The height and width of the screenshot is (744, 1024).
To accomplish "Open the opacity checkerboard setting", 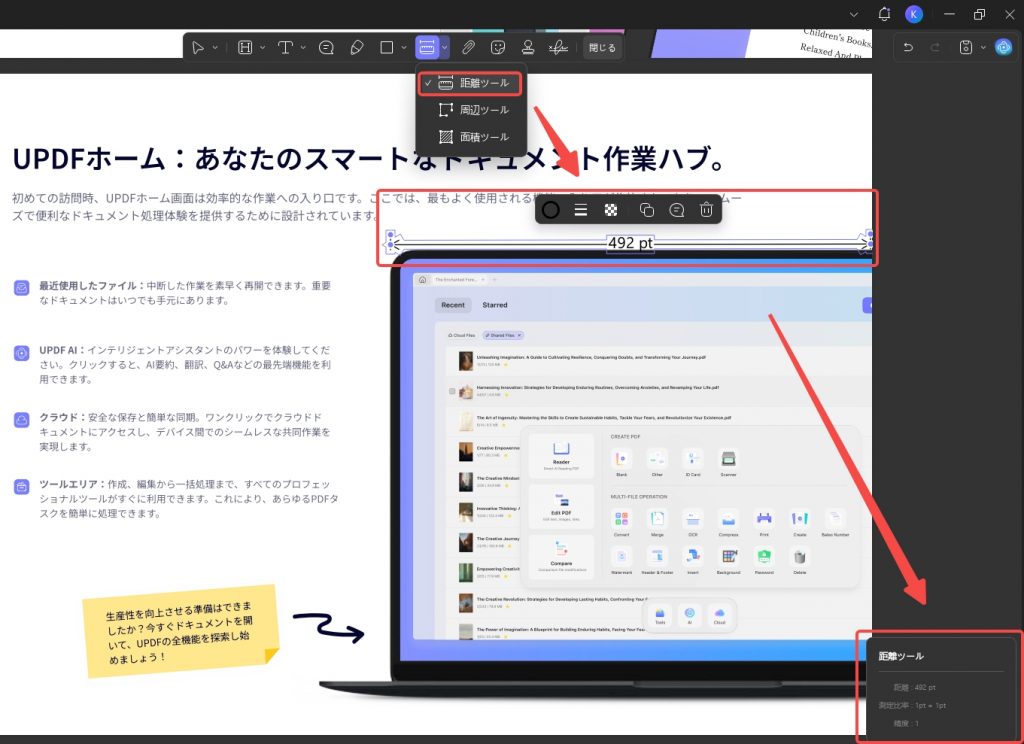I will pyautogui.click(x=611, y=210).
